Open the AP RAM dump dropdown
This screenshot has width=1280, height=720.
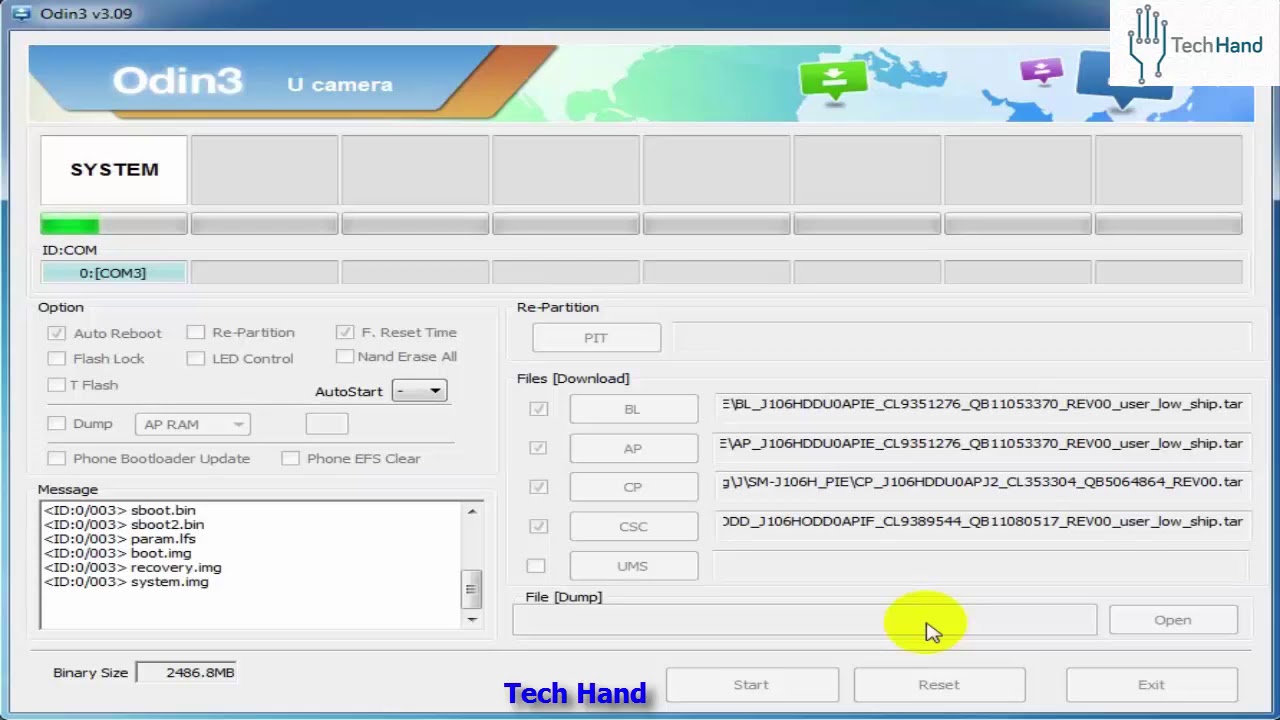(192, 424)
